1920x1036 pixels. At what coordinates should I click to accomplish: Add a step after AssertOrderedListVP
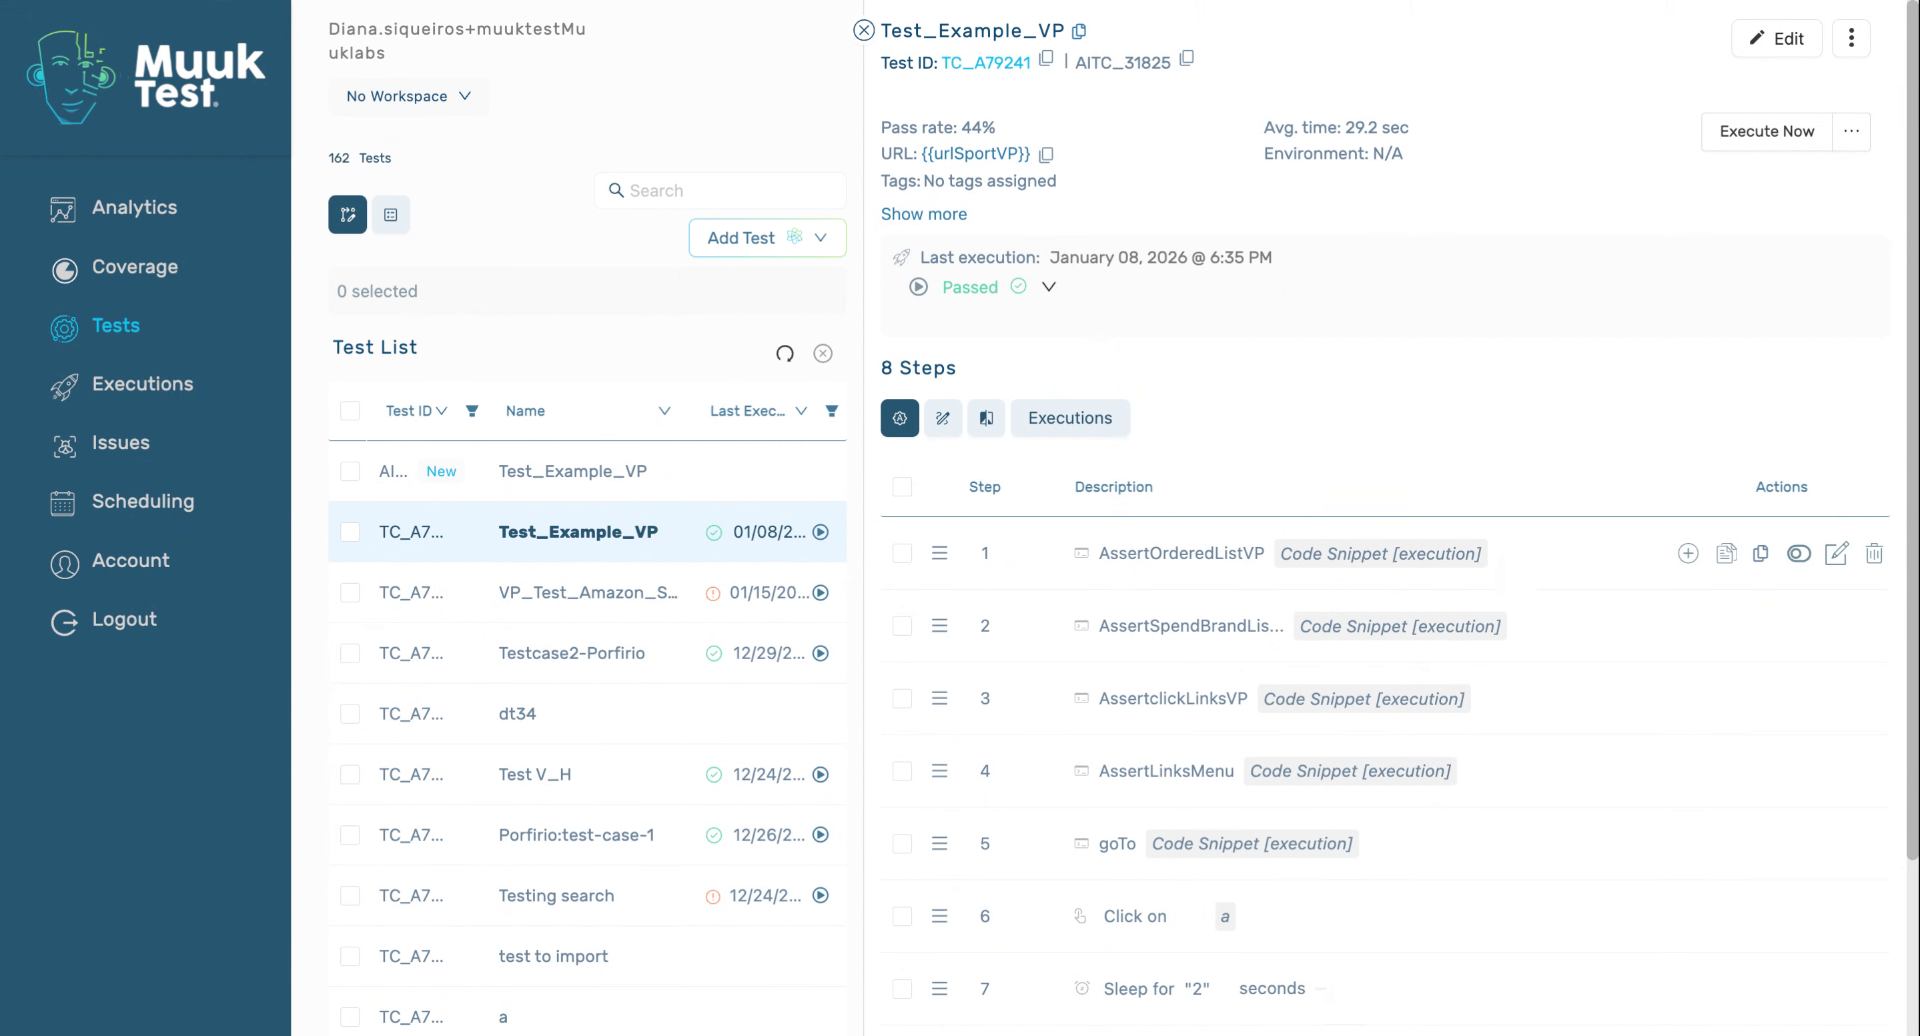click(1688, 553)
